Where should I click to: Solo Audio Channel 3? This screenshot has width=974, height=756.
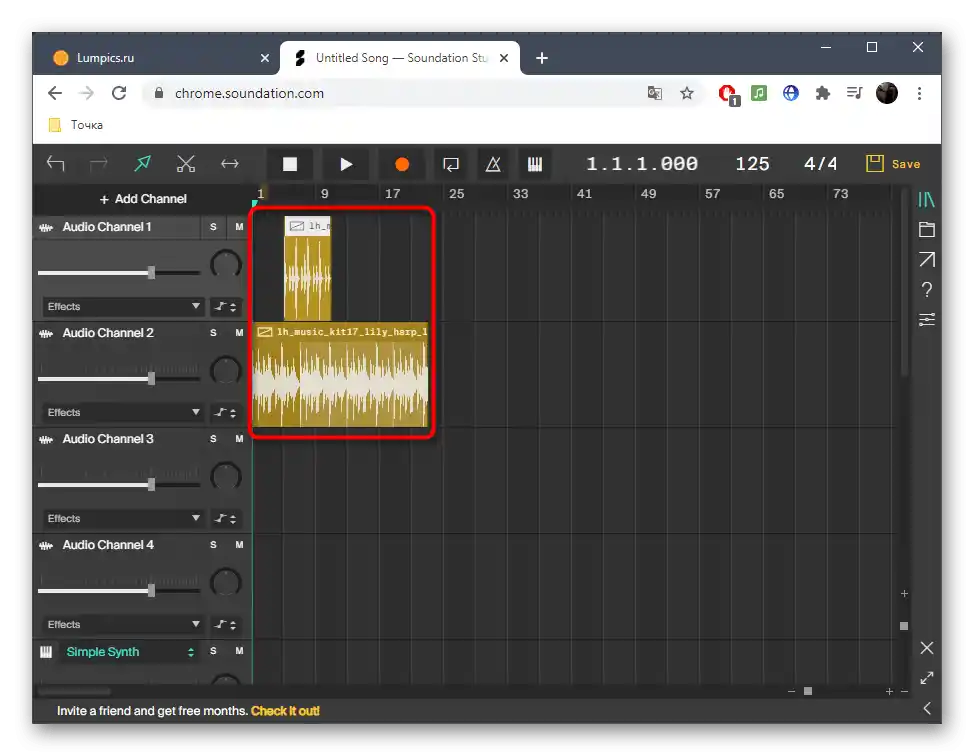213,439
